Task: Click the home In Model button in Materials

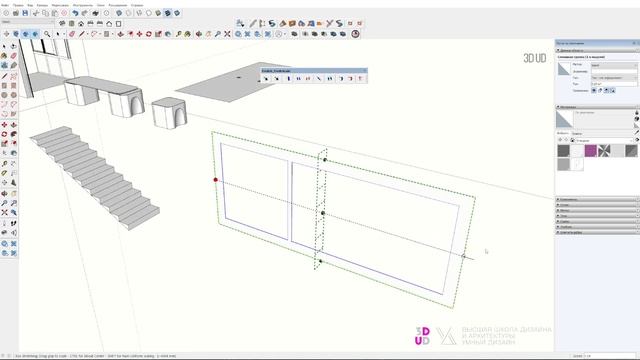Action: [x=572, y=140]
